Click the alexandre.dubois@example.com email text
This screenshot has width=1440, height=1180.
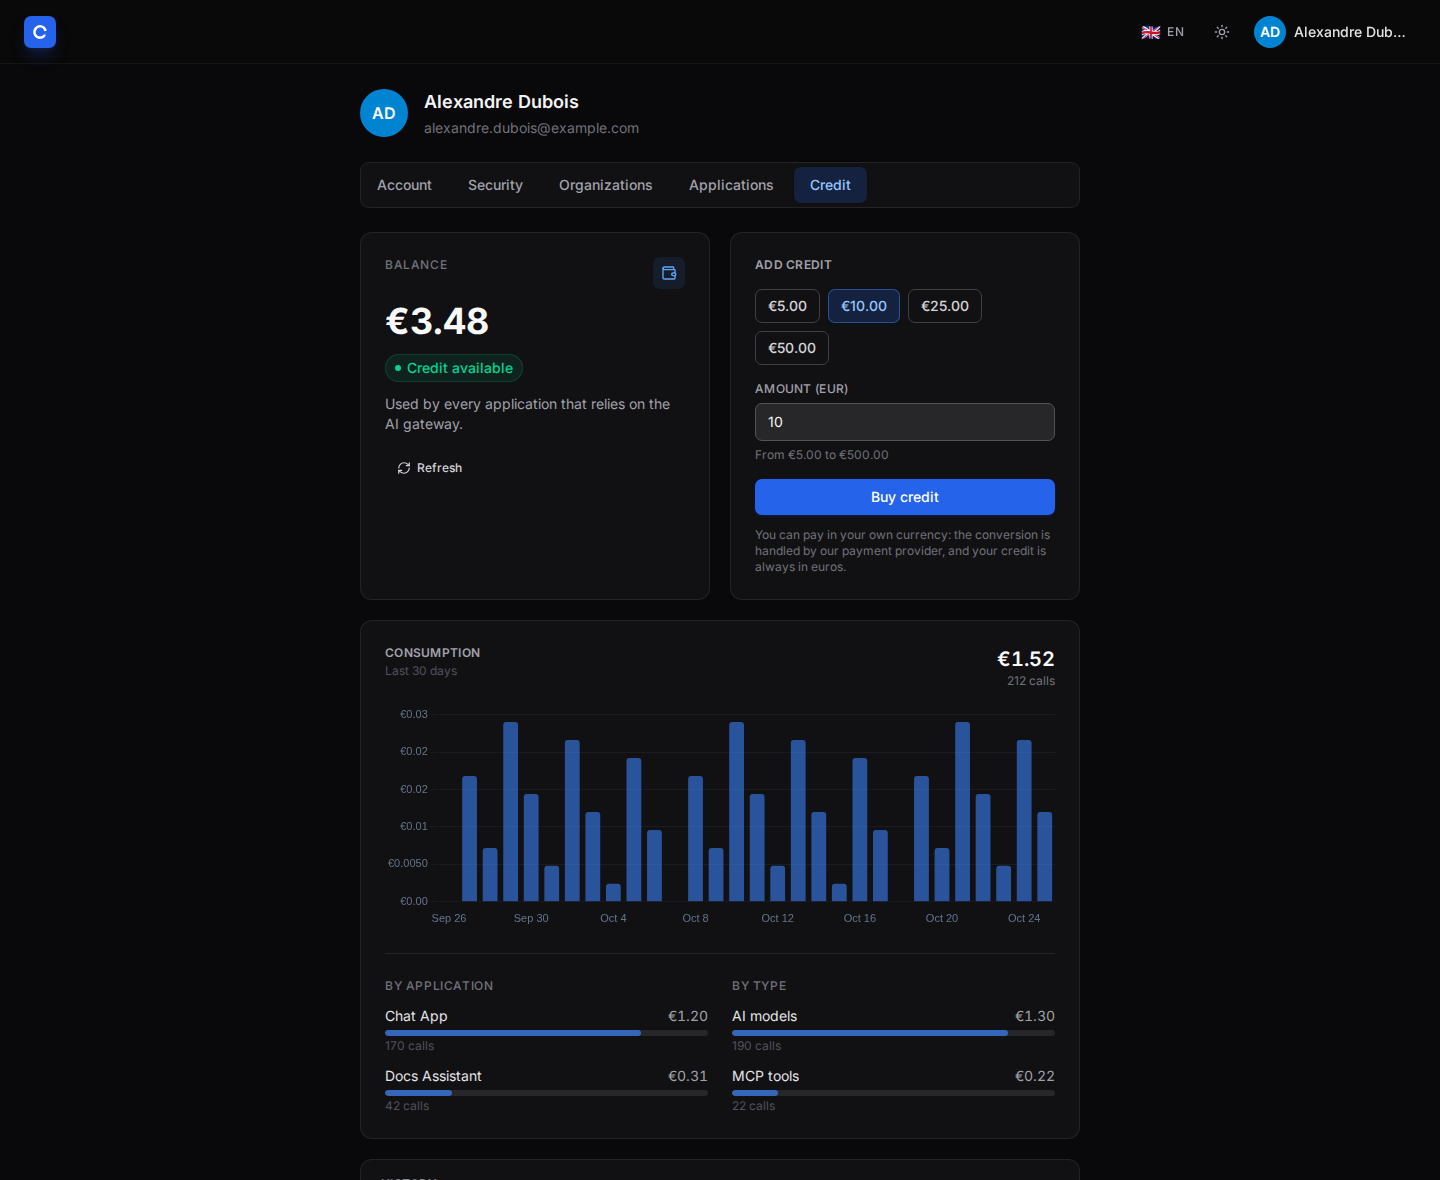(531, 128)
